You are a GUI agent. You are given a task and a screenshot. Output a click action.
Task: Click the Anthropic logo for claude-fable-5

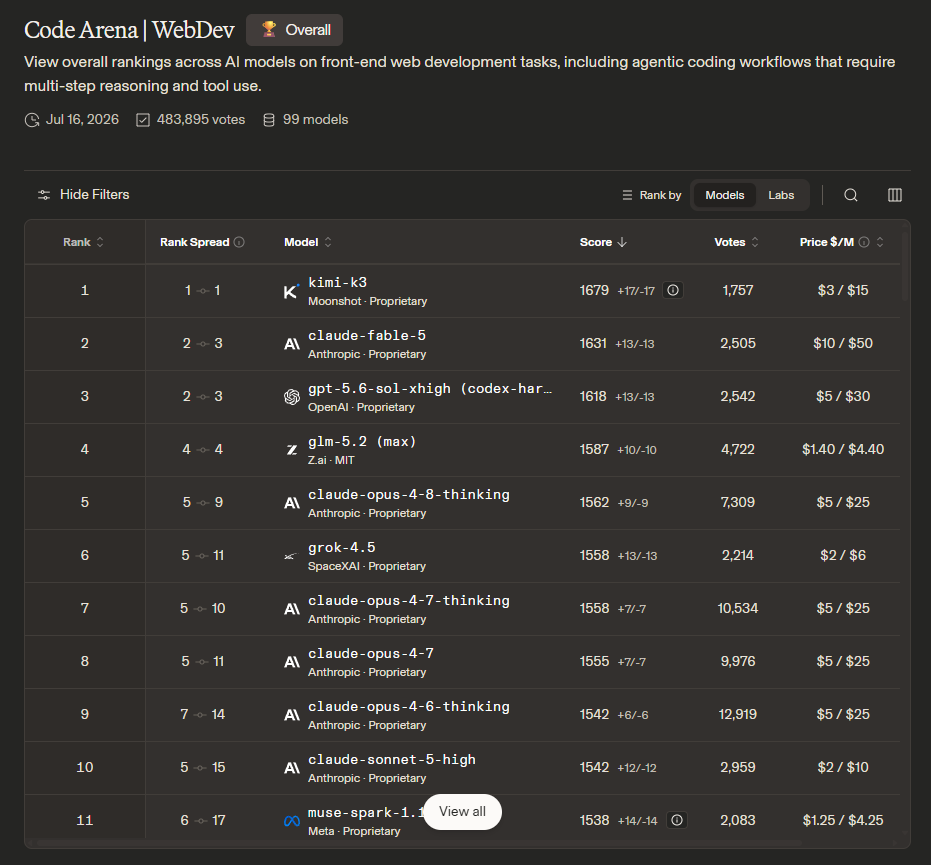pyautogui.click(x=292, y=344)
